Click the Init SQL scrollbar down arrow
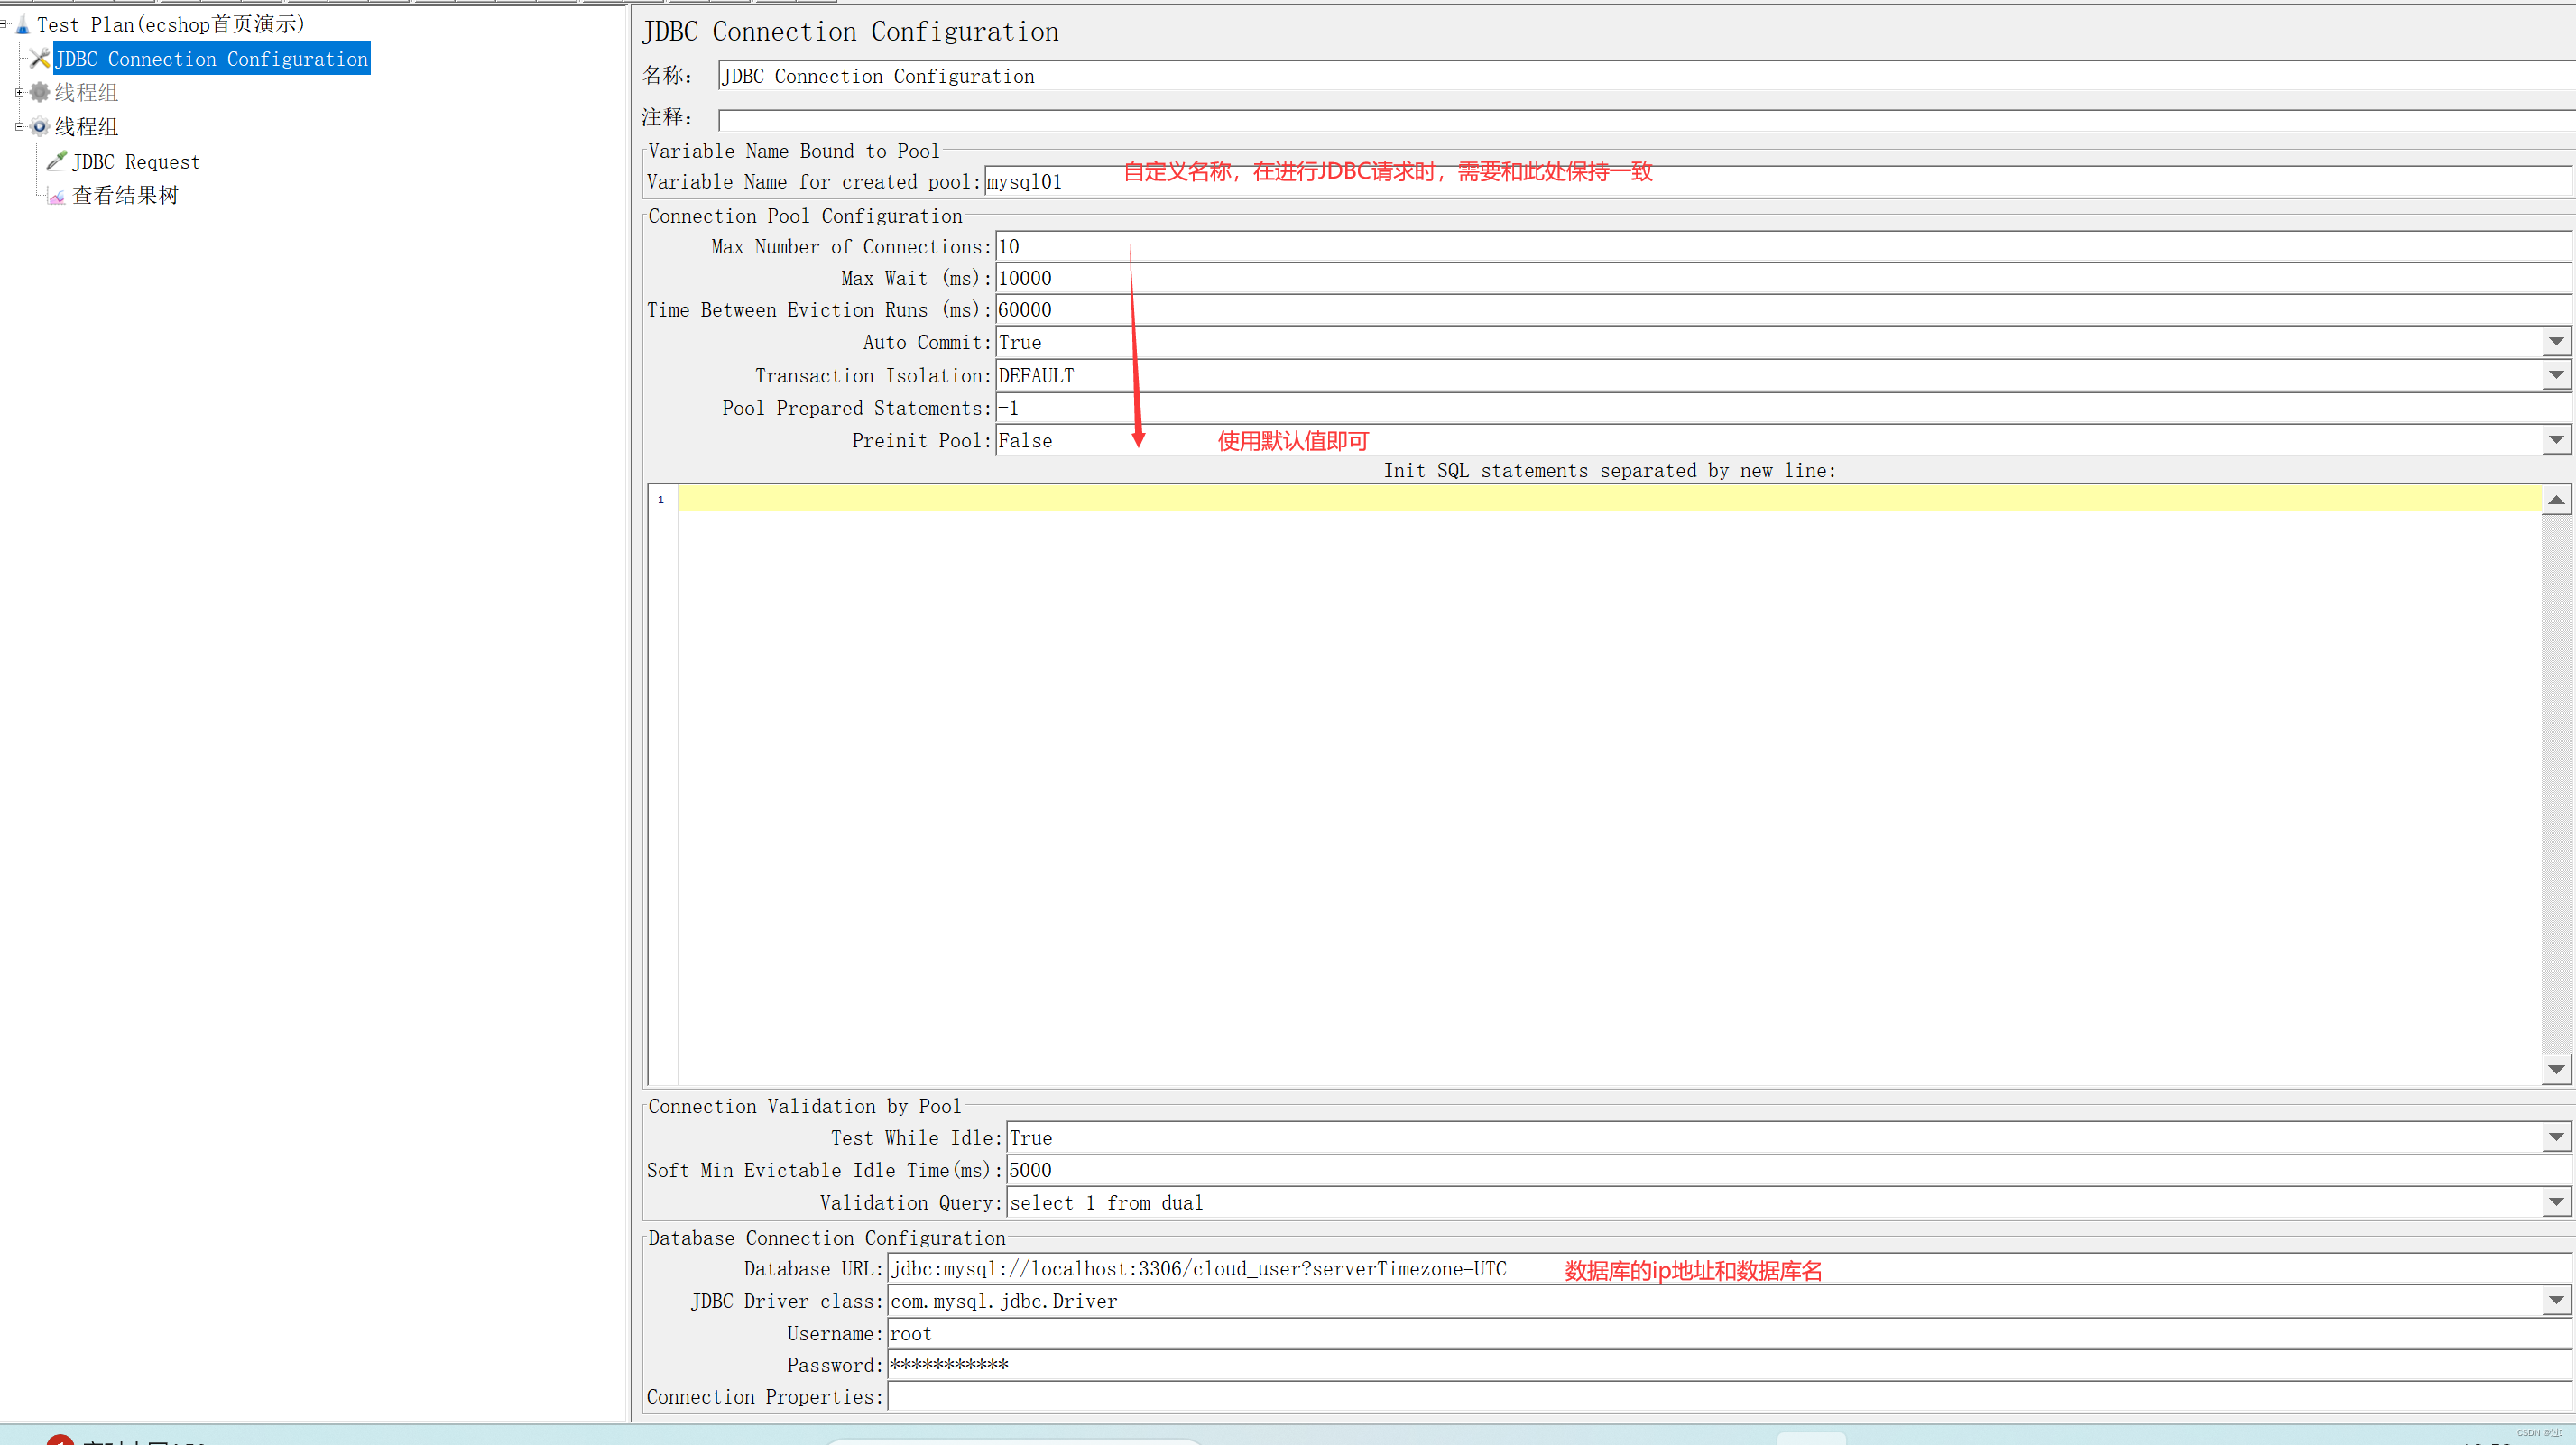Image resolution: width=2576 pixels, height=1445 pixels. click(x=2555, y=1069)
